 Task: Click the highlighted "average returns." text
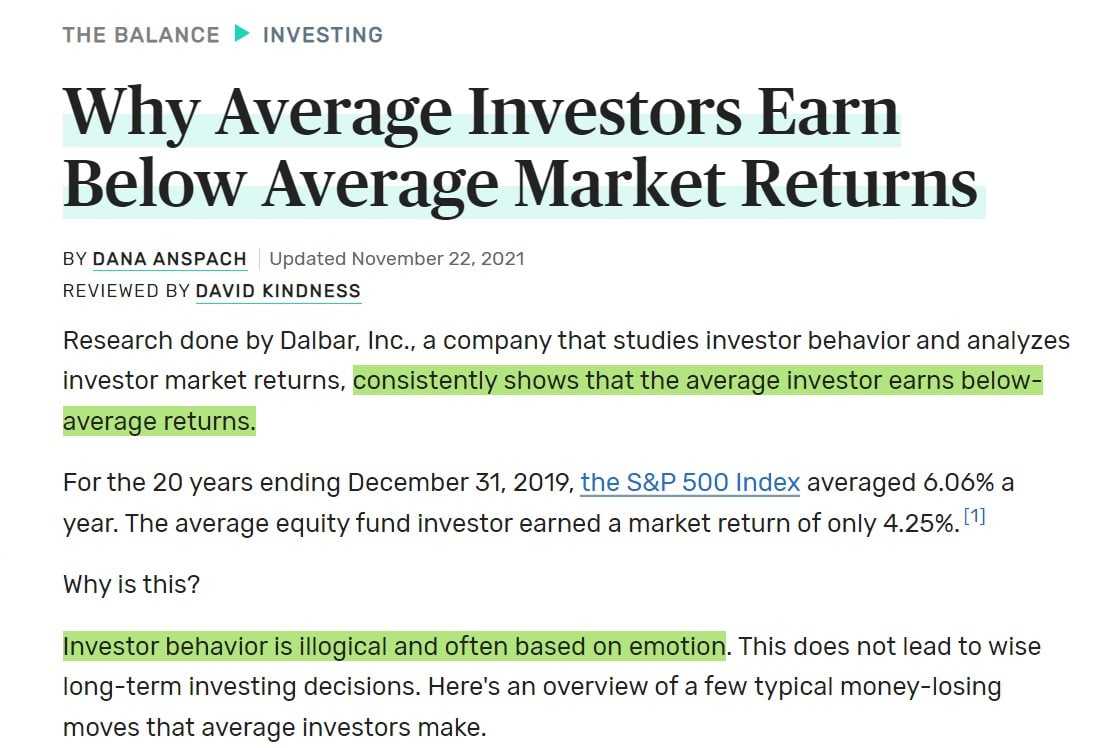(159, 421)
